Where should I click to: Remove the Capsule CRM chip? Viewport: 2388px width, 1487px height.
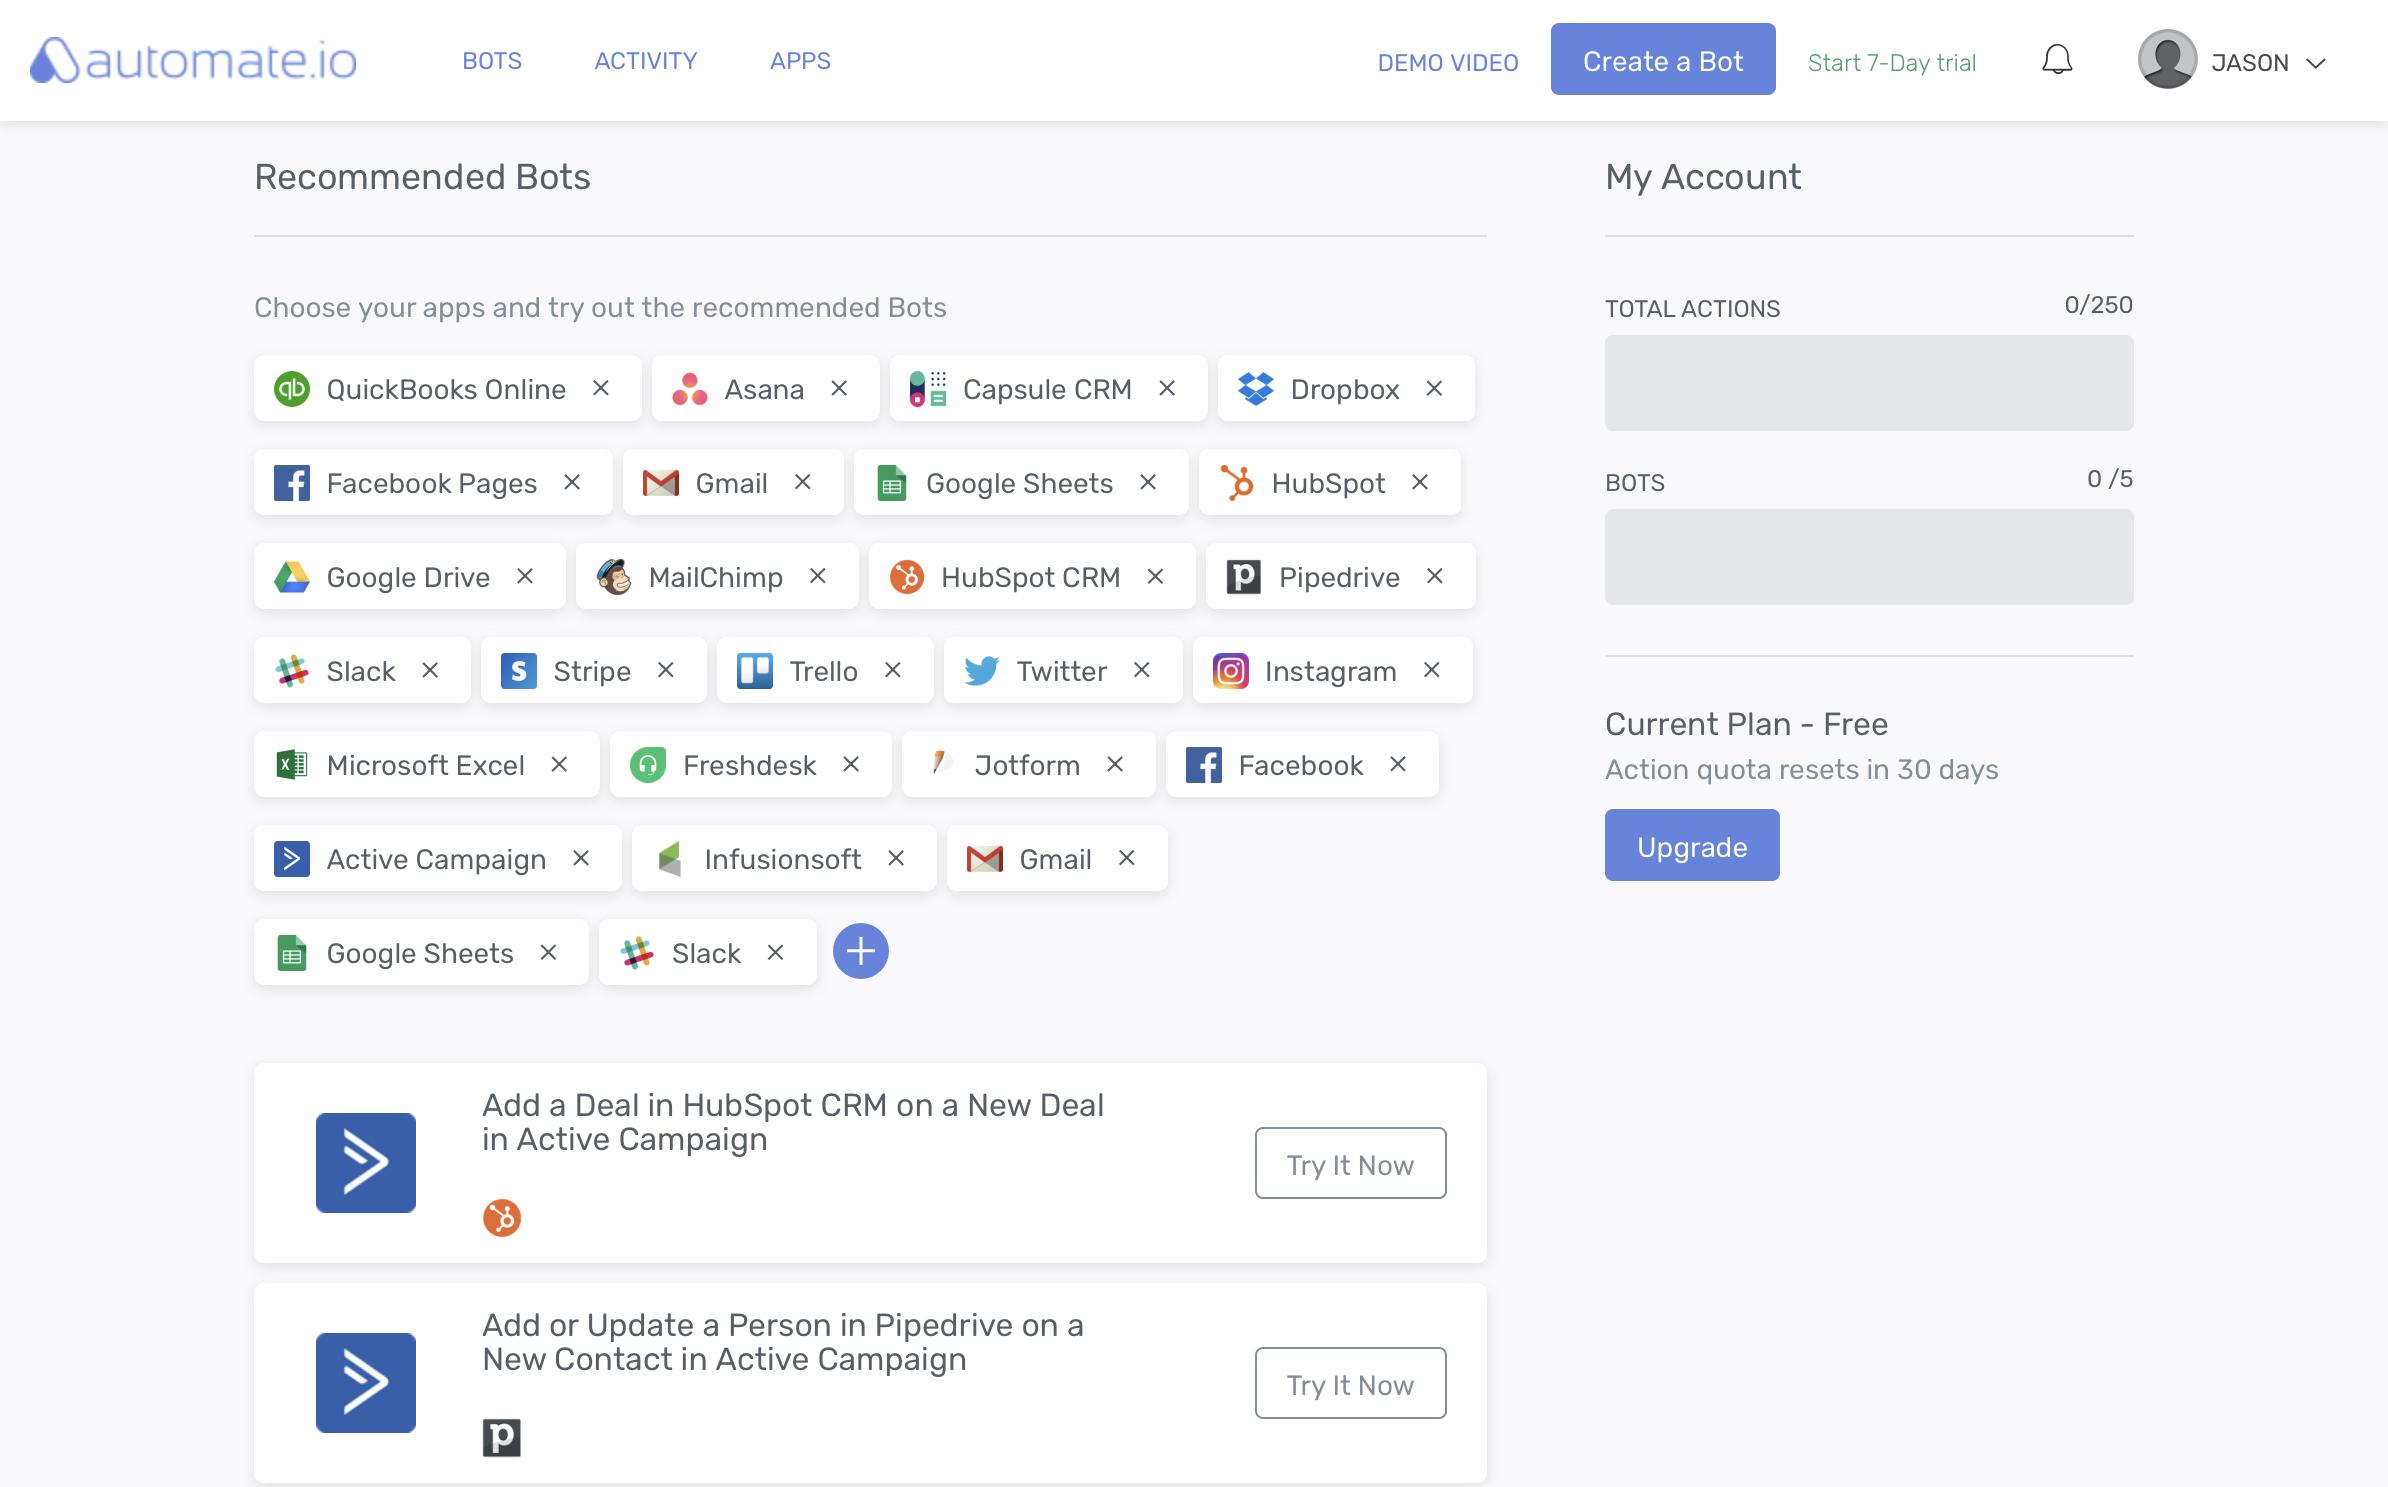coord(1167,388)
